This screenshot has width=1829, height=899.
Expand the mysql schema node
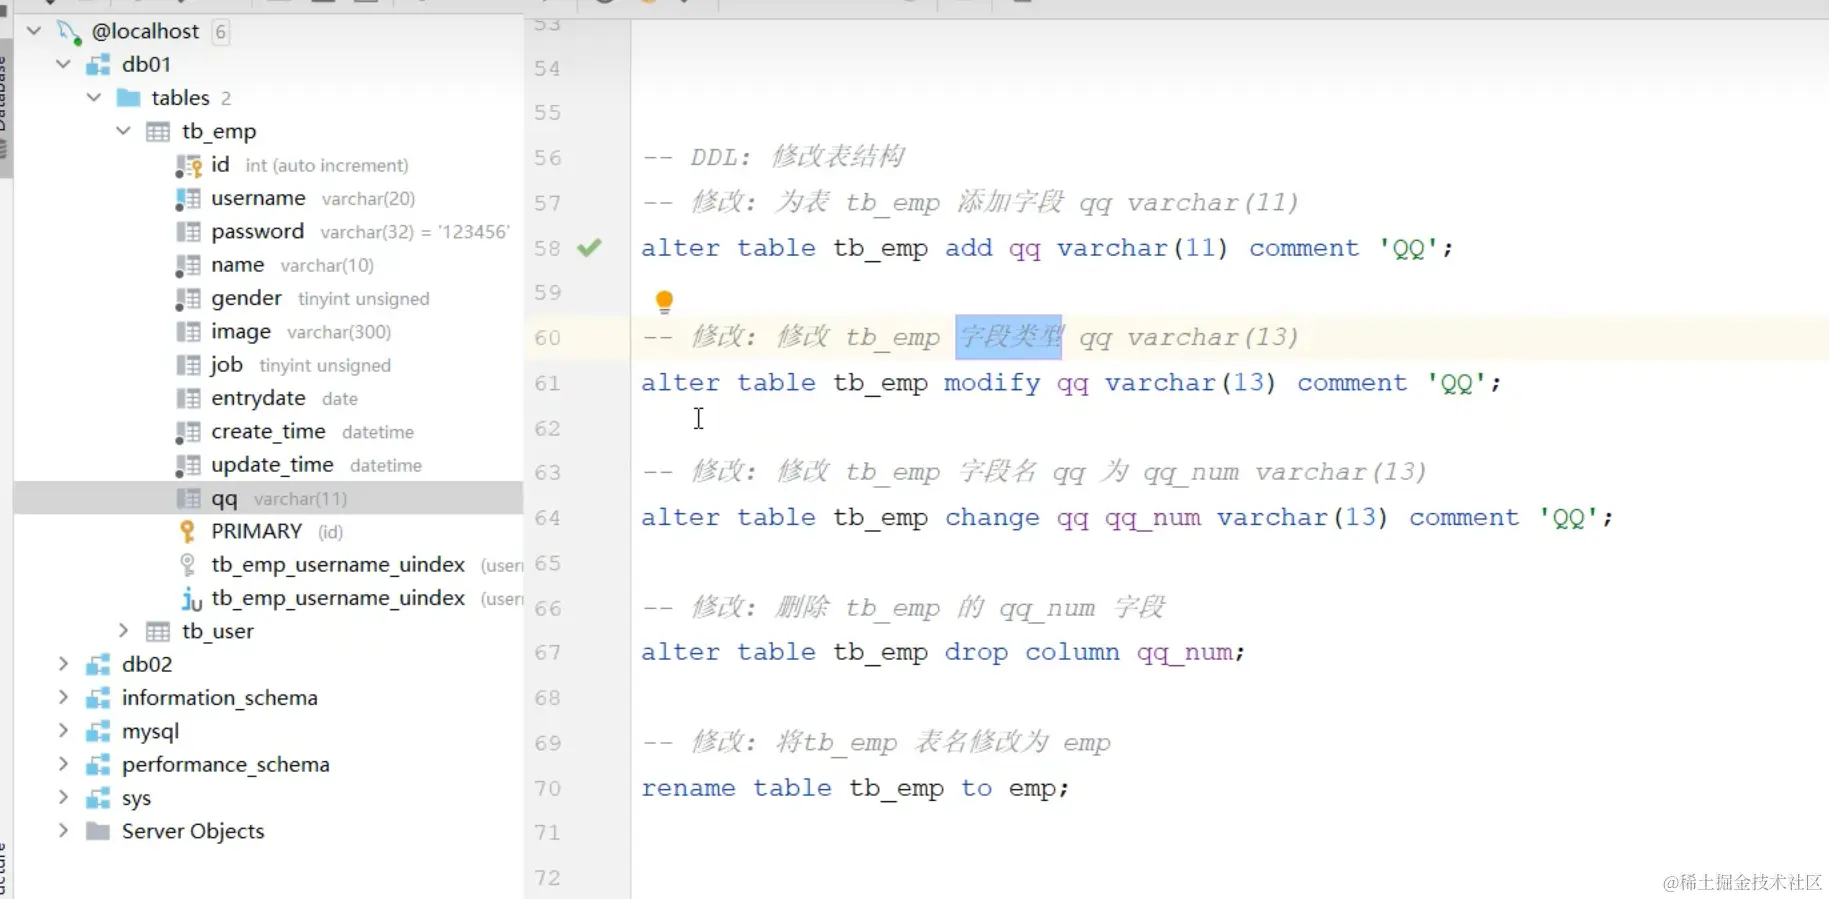click(x=64, y=731)
